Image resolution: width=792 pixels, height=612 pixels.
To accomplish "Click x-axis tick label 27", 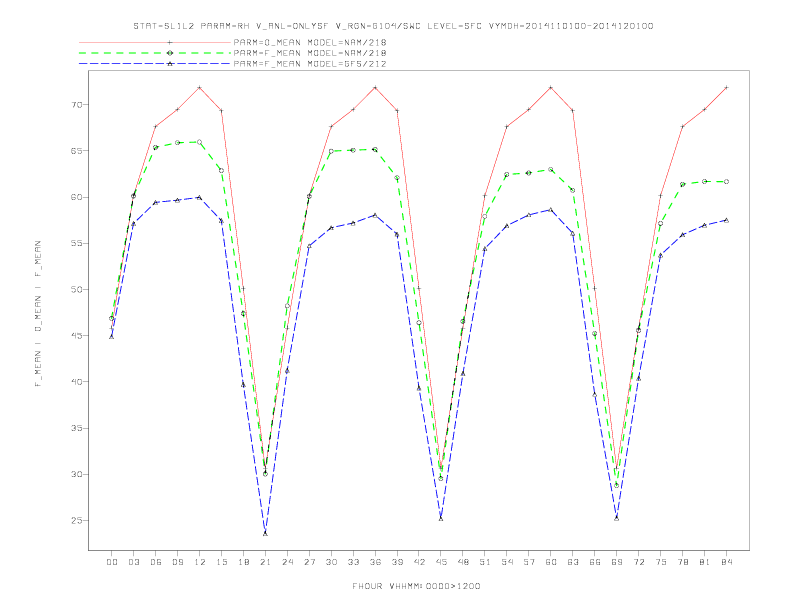I will (309, 562).
